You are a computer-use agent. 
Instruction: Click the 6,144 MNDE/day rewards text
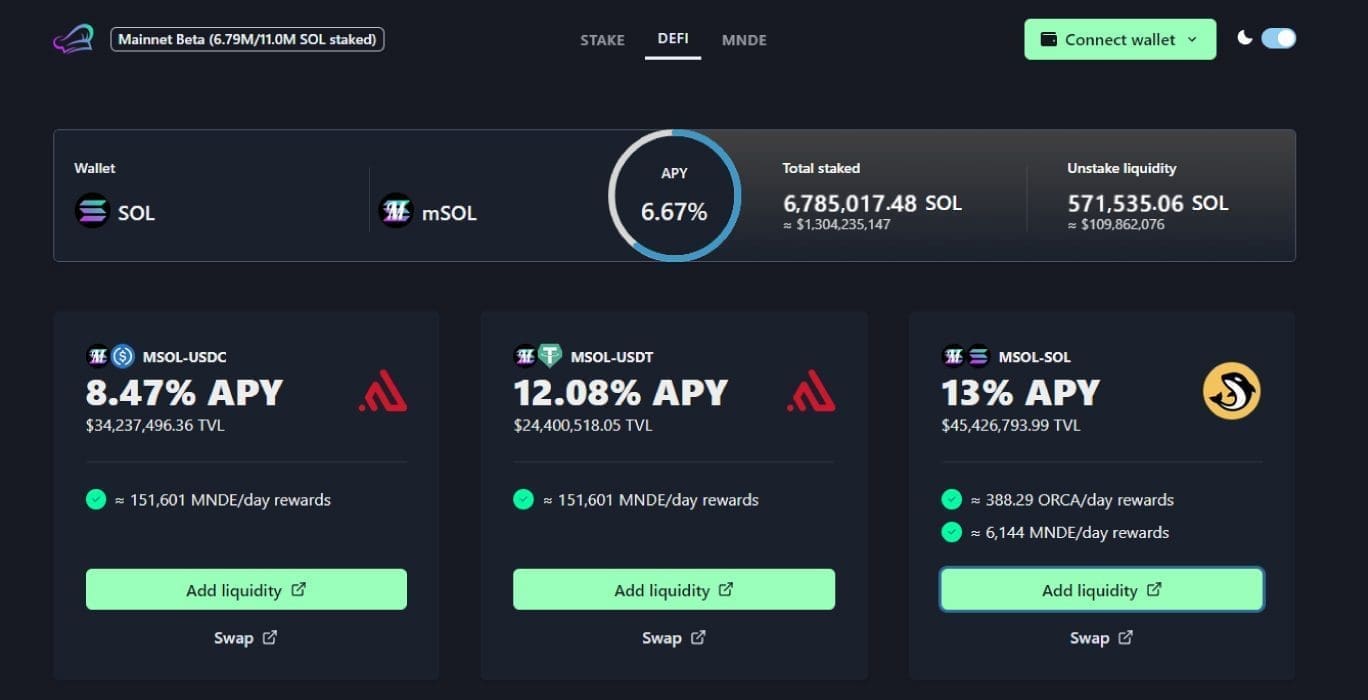[1070, 533]
